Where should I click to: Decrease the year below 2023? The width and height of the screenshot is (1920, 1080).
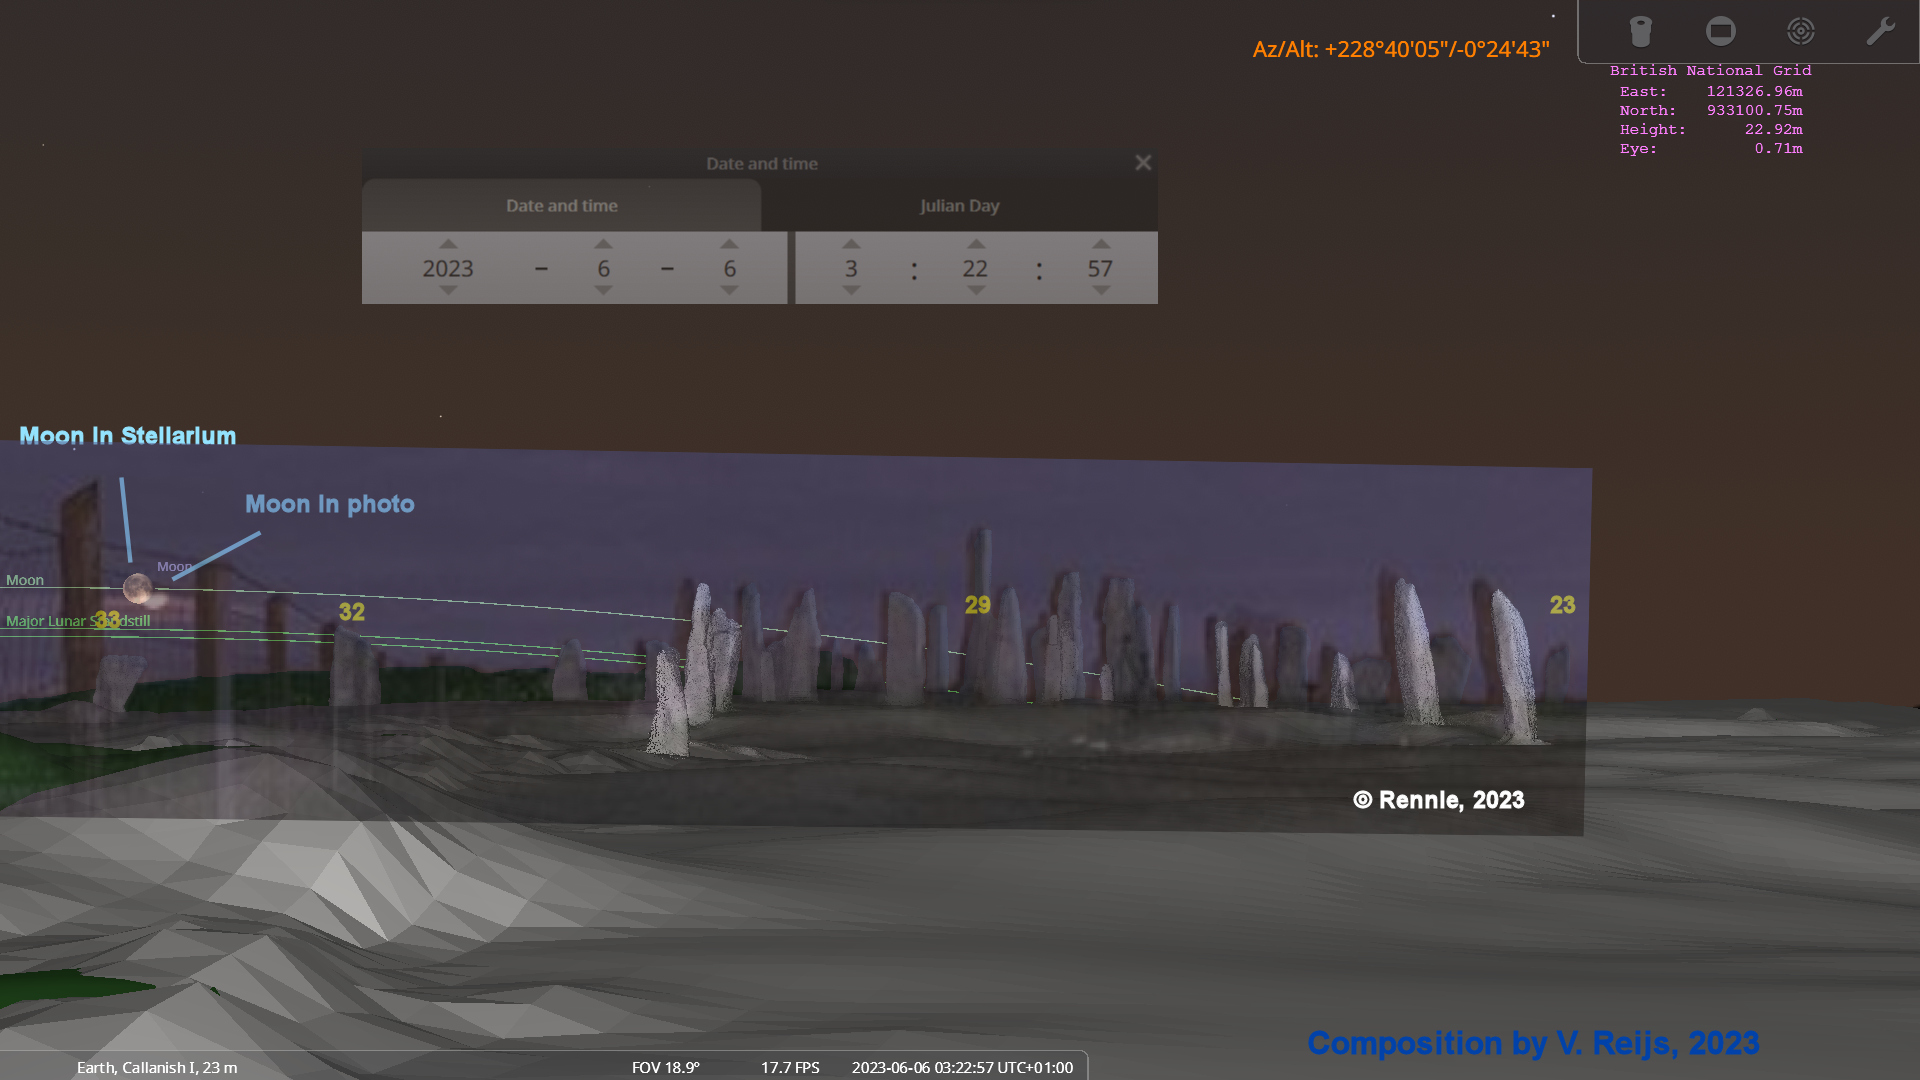tap(447, 291)
